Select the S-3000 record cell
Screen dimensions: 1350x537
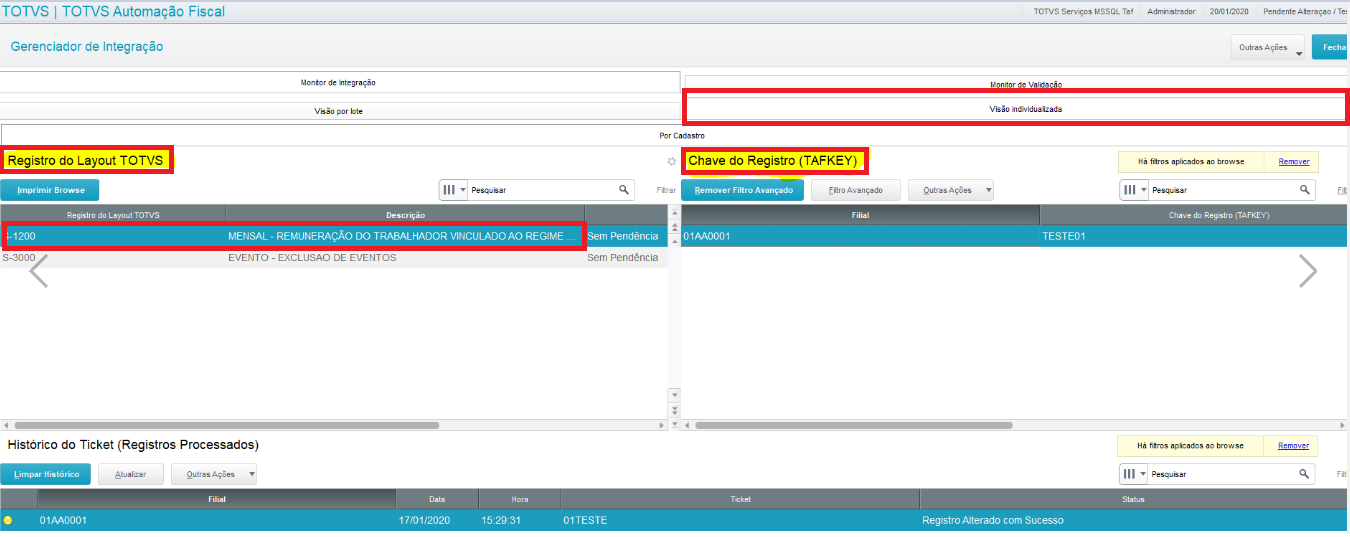[x=113, y=257]
